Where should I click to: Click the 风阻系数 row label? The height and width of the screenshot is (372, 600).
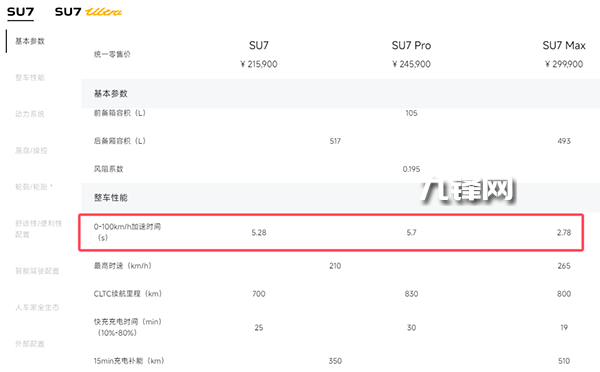(109, 169)
